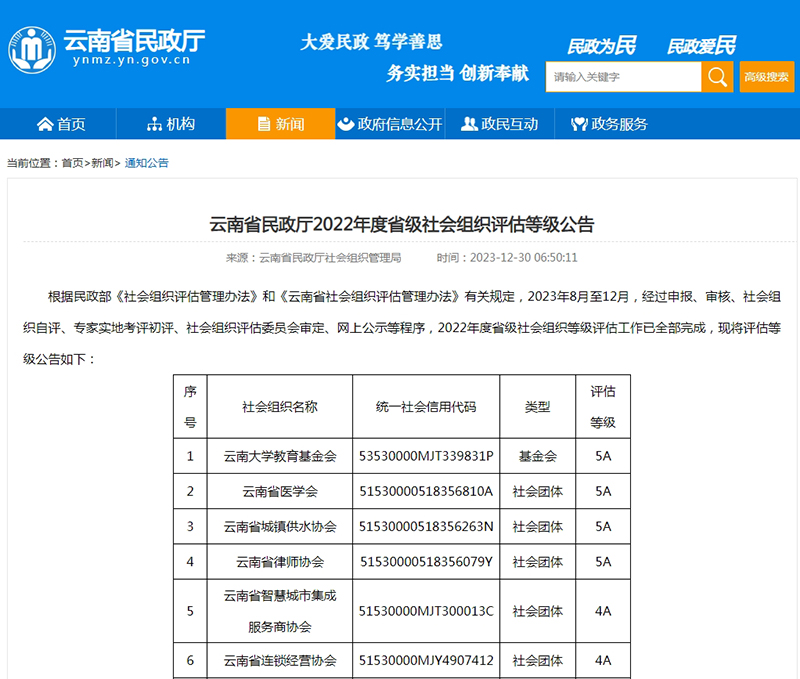
Task: Click the 序号 column header
Action: point(190,407)
